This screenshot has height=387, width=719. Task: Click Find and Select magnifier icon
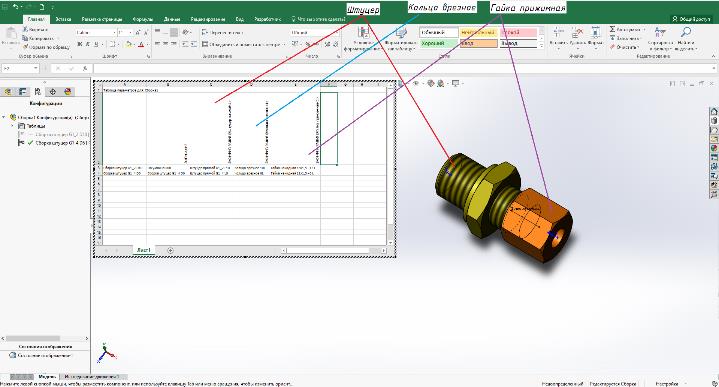pyautogui.click(x=686, y=32)
